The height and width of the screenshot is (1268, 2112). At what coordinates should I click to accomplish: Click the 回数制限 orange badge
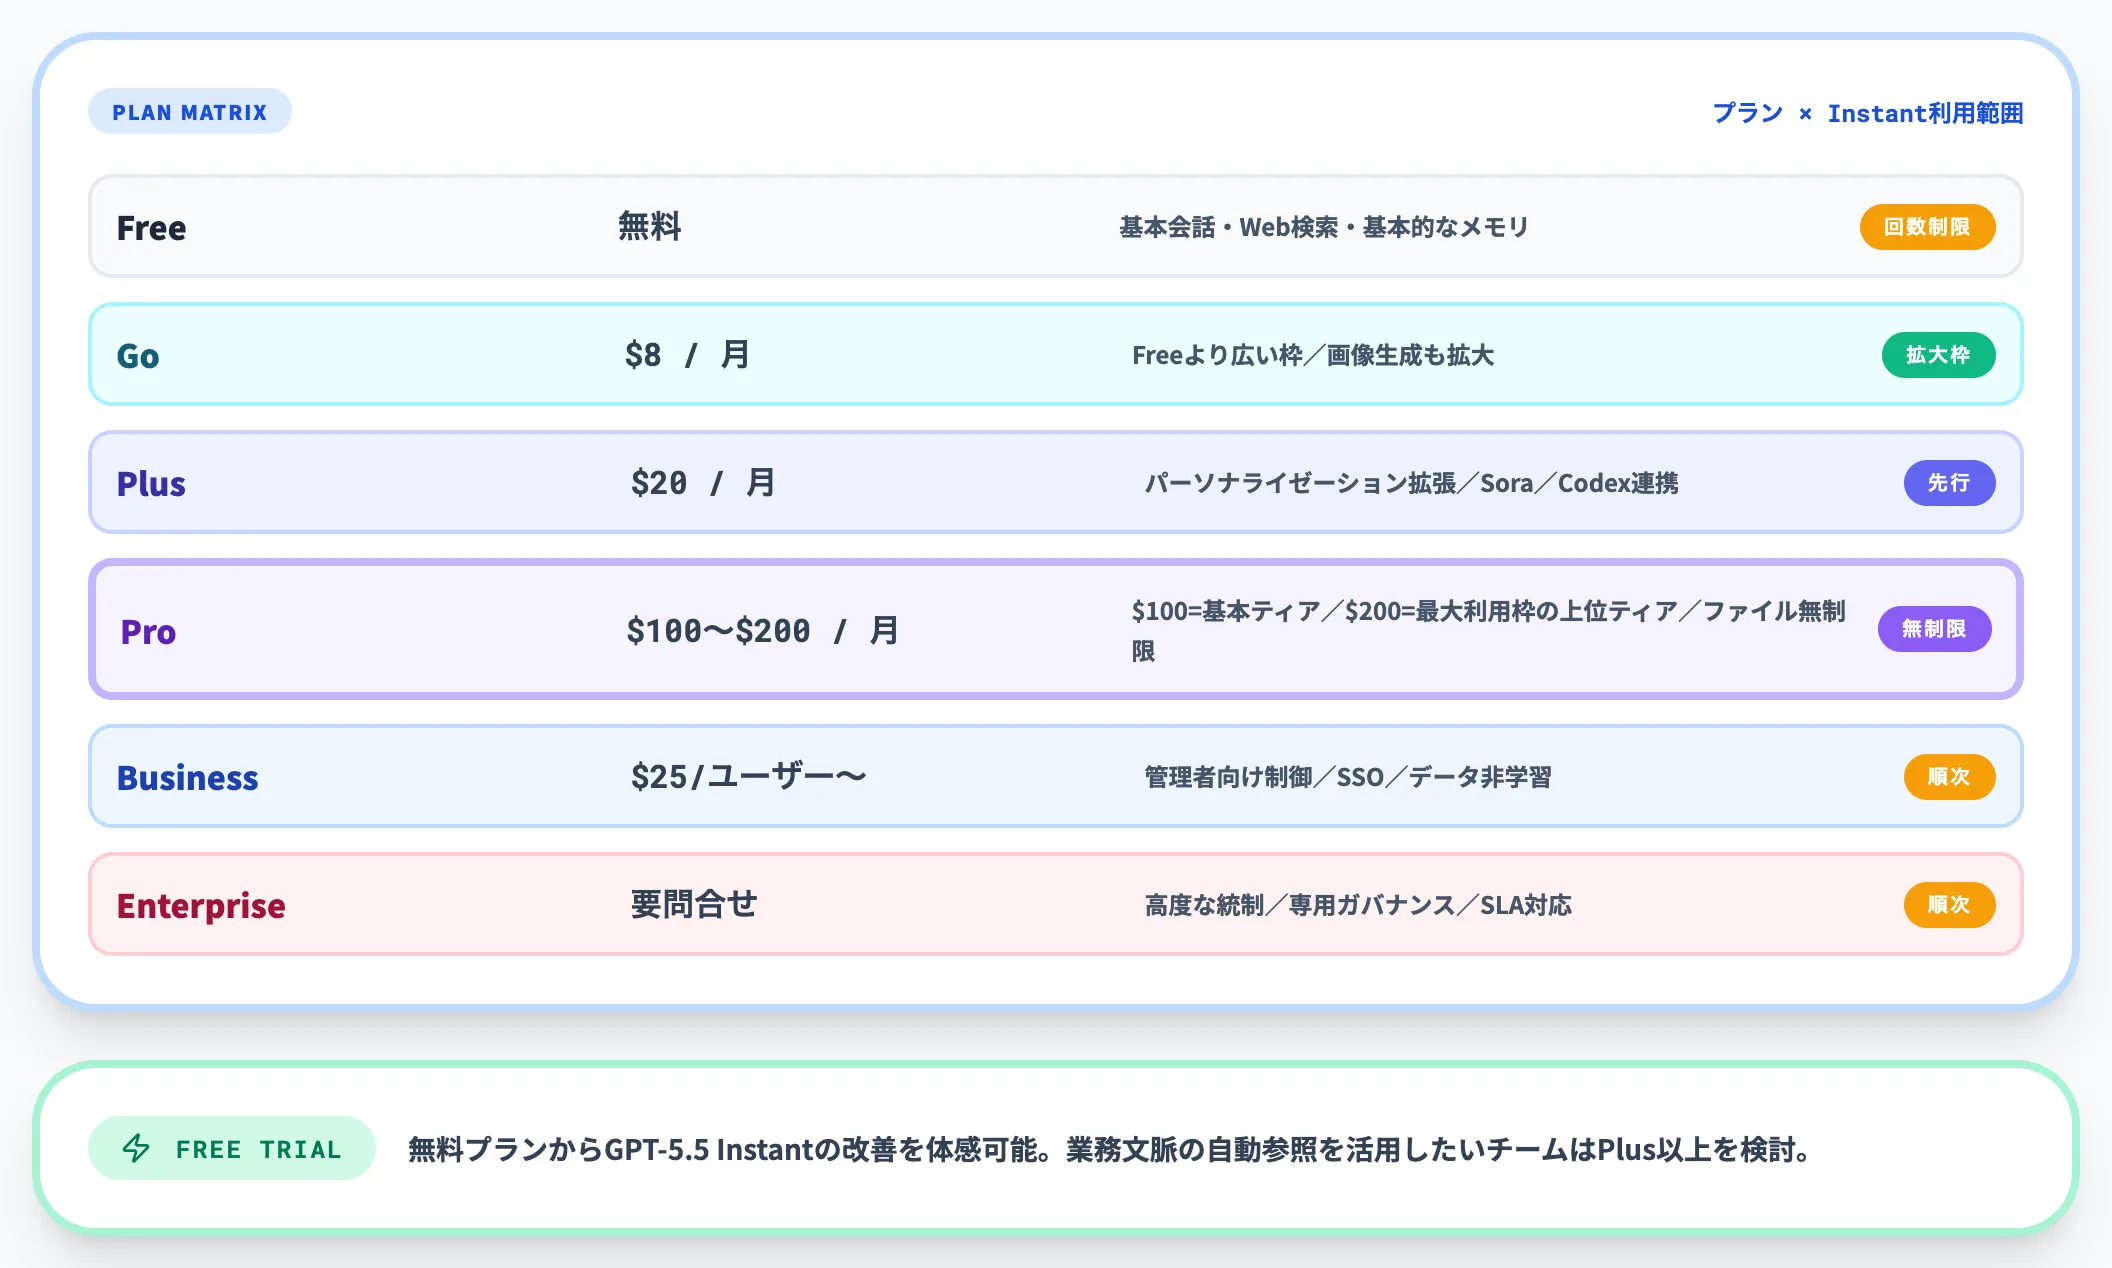1927,227
